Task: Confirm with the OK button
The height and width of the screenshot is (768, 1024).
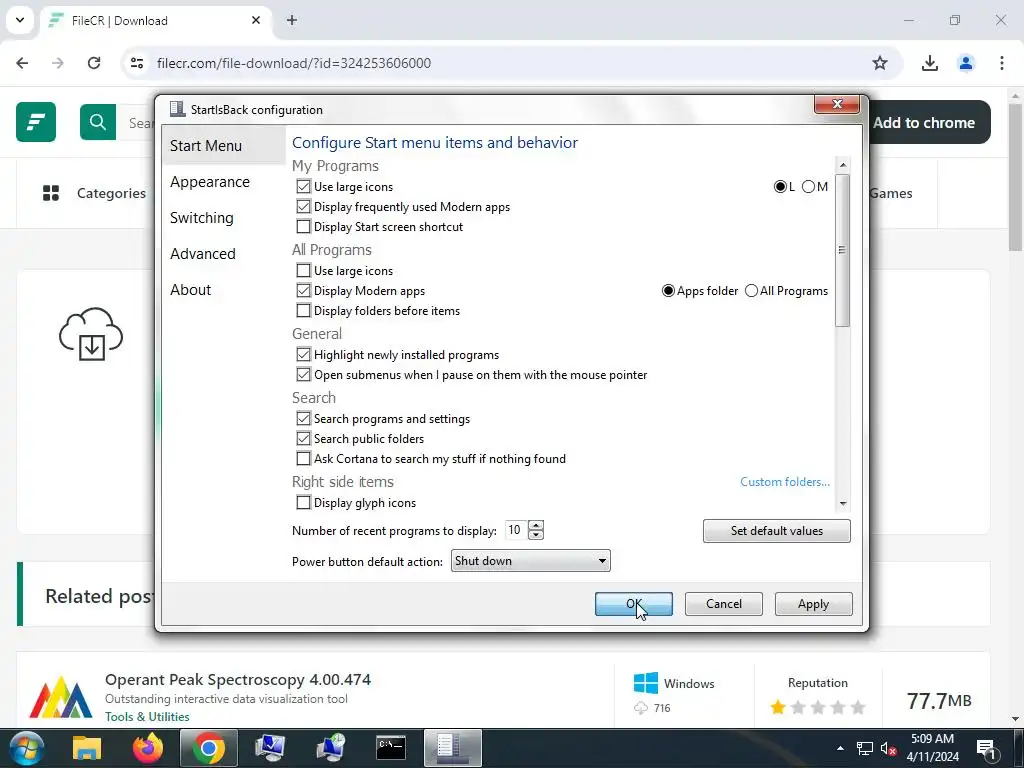Action: coord(633,604)
